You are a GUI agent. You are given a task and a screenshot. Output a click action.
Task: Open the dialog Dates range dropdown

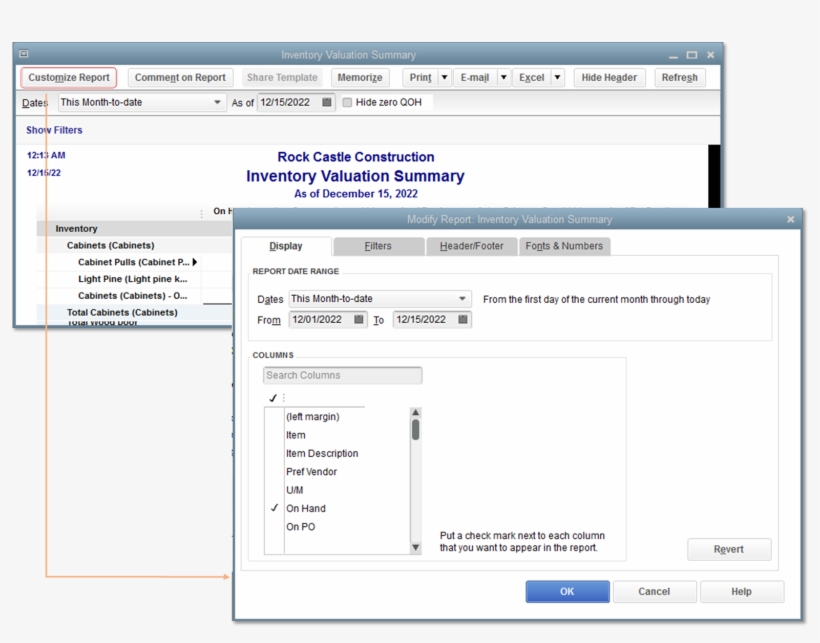point(380,299)
